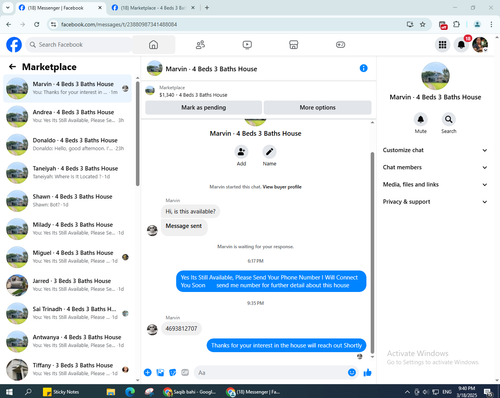500x398 pixels.
Task: Click conversation list scrollbar
Action: click(137, 133)
